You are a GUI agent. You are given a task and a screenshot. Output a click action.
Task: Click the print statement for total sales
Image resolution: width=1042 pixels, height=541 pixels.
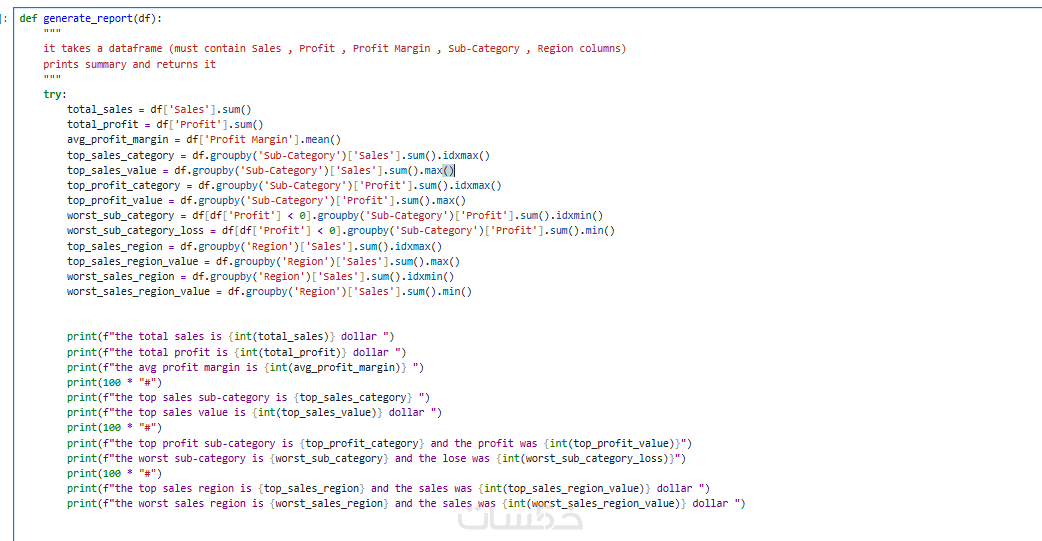click(231, 337)
